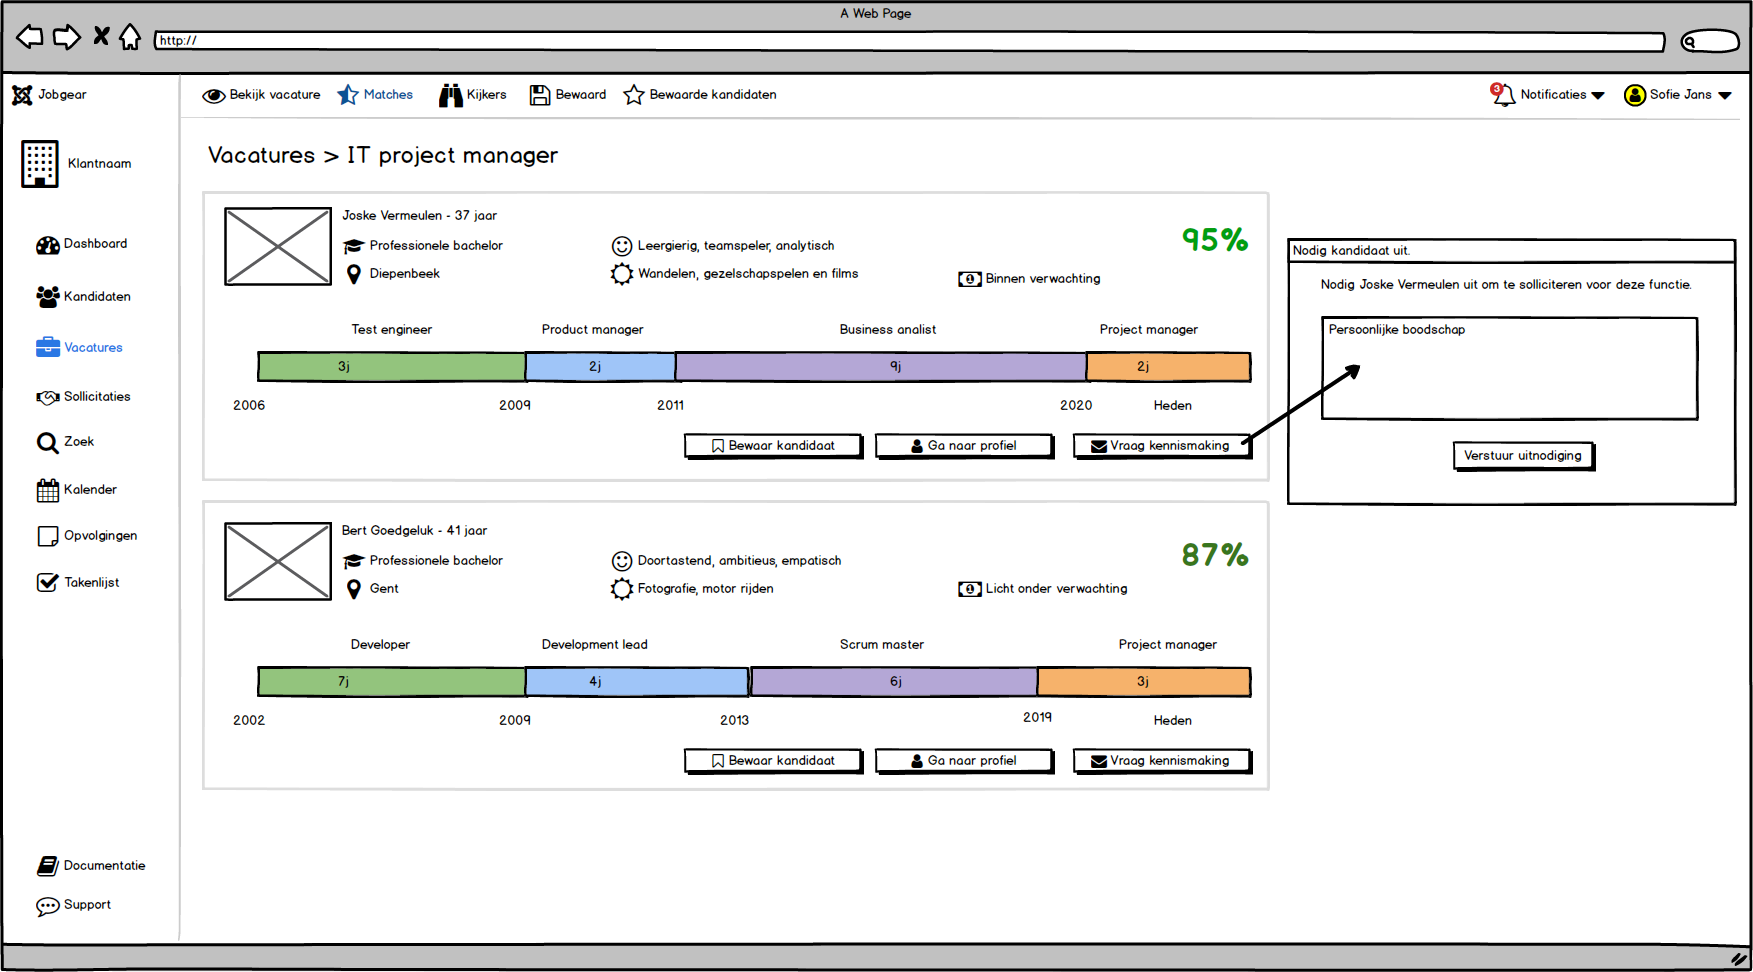Screen dimensions: 1753x972
Task: Click the purple Business analist 9j bar
Action: (881, 367)
